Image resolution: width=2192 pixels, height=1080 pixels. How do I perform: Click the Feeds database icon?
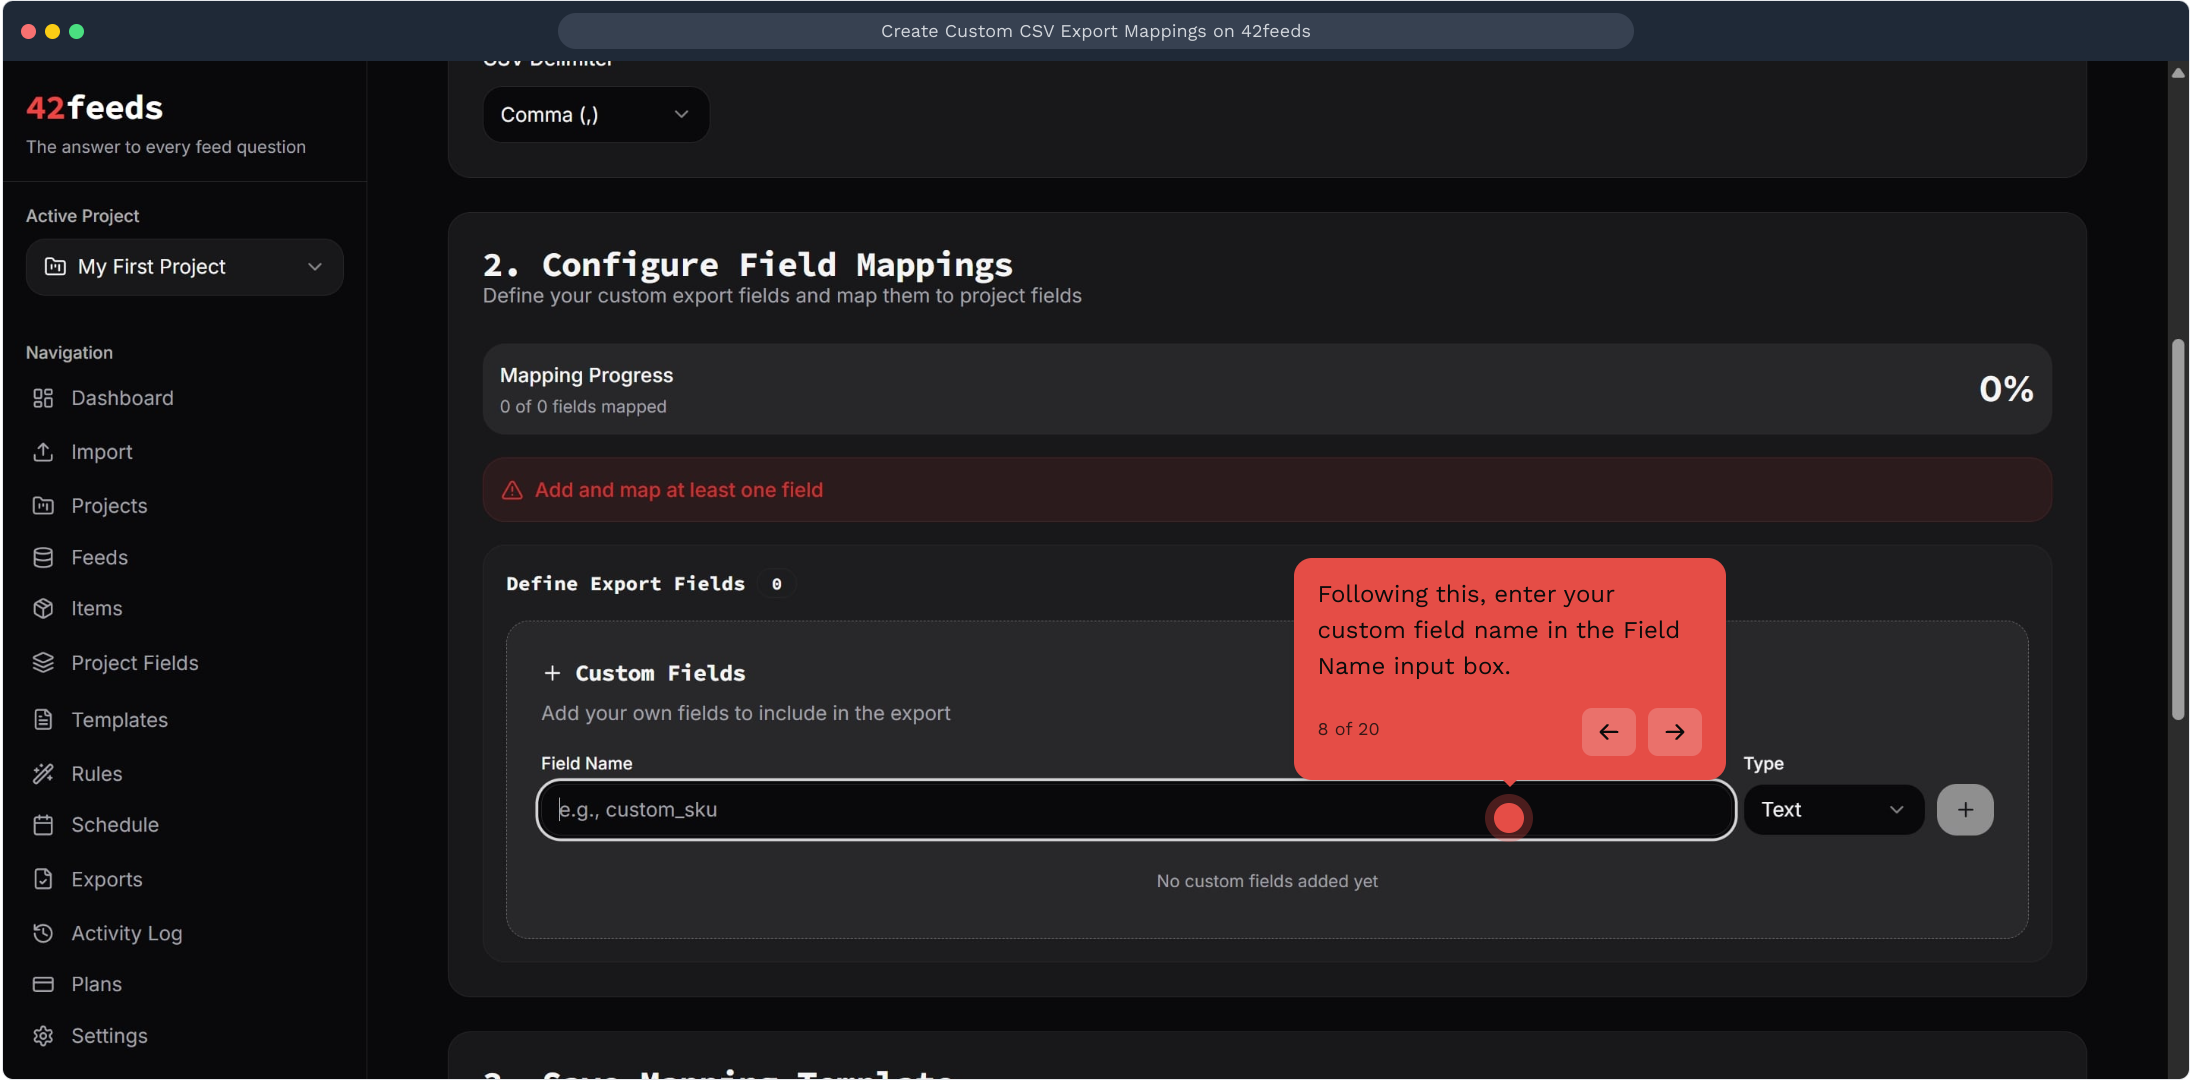pyautogui.click(x=43, y=558)
